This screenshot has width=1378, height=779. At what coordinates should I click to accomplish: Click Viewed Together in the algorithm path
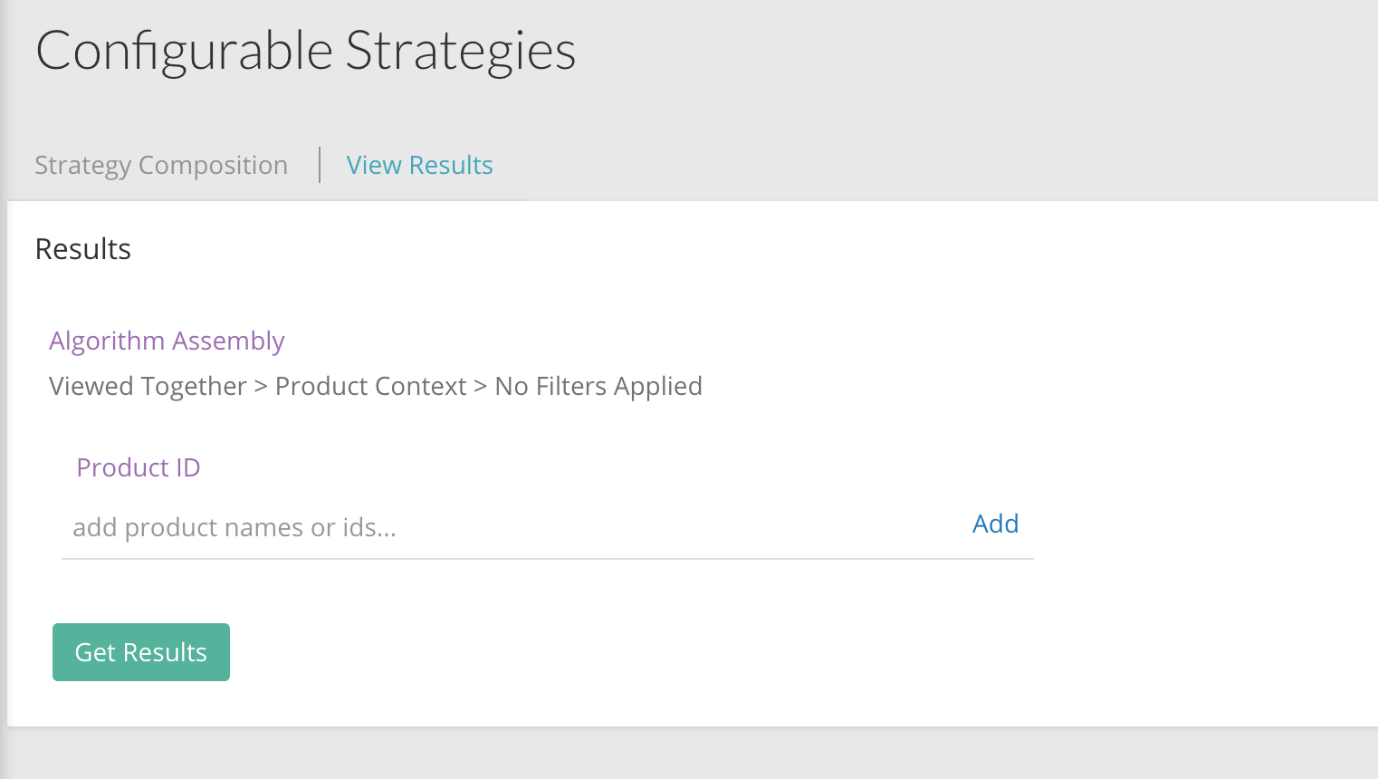point(148,386)
